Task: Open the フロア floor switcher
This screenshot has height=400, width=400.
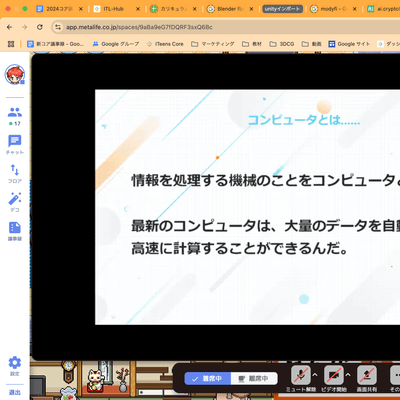Action: pos(15,174)
